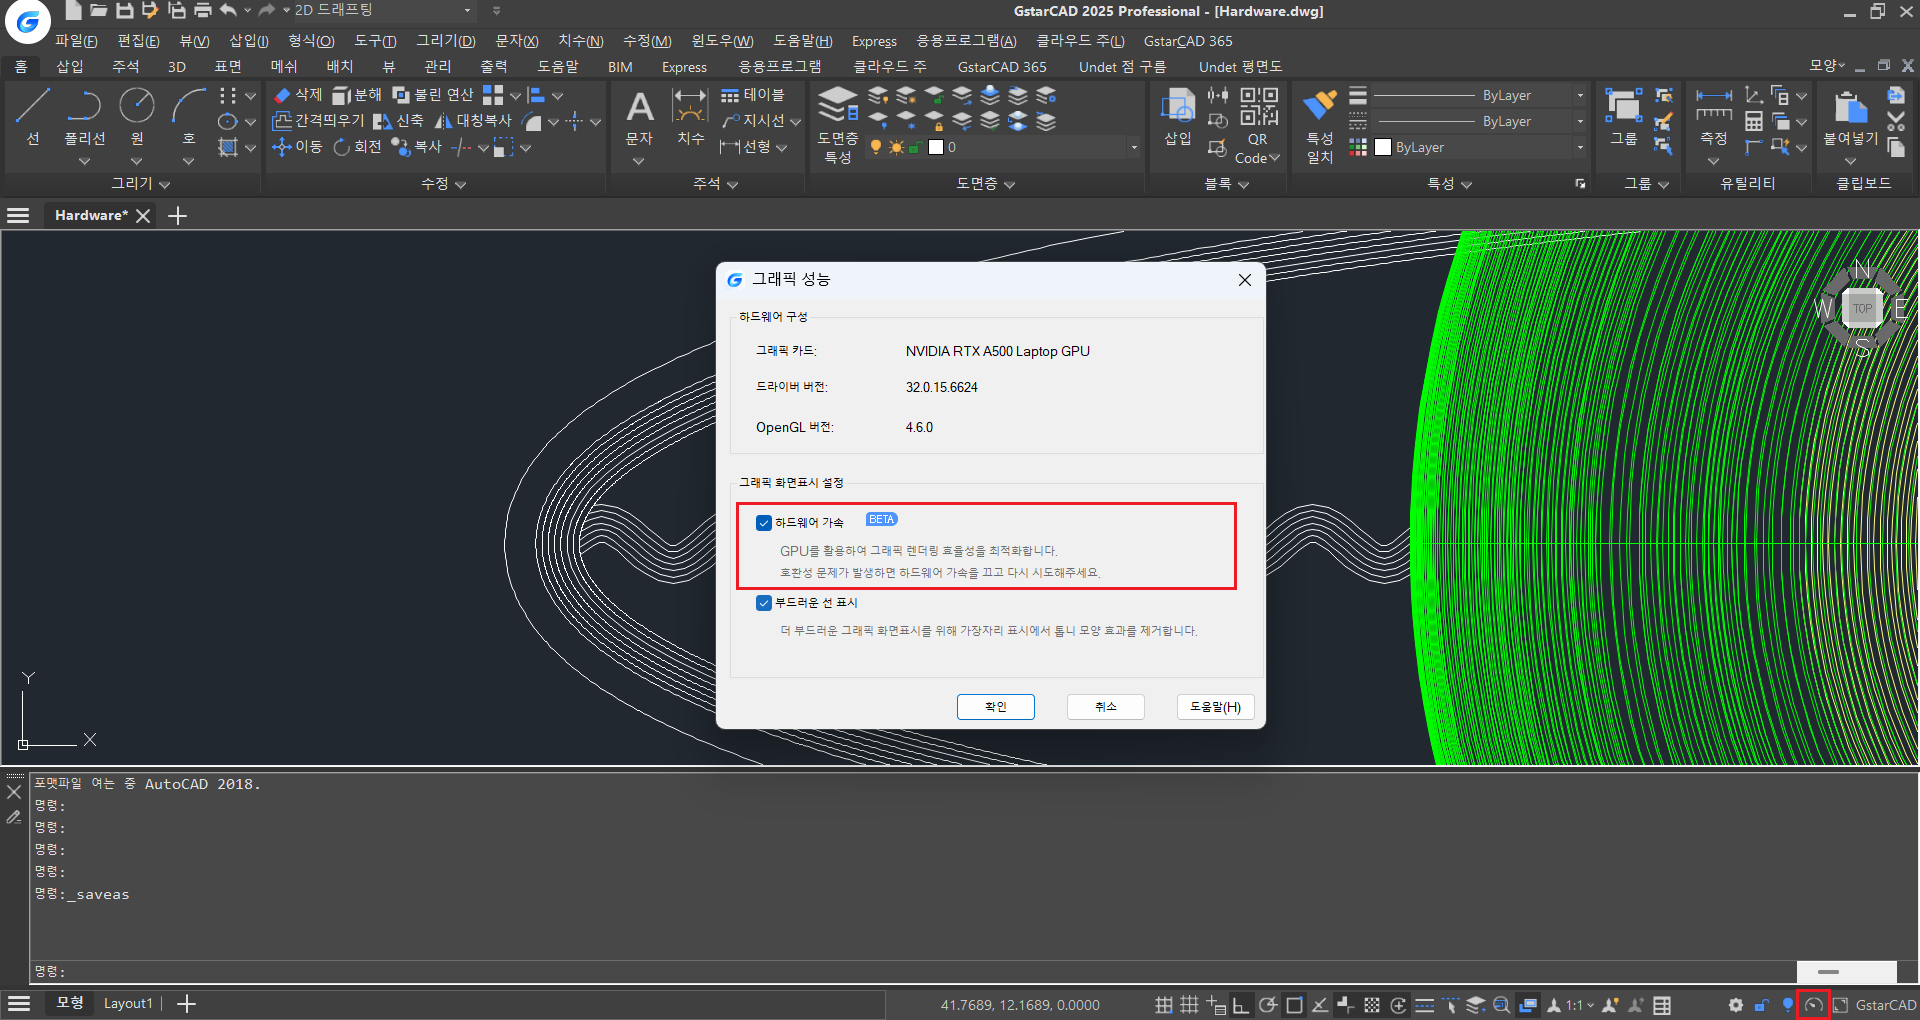
Task: Click the Mirror (대칭복사) tool
Action: (473, 121)
